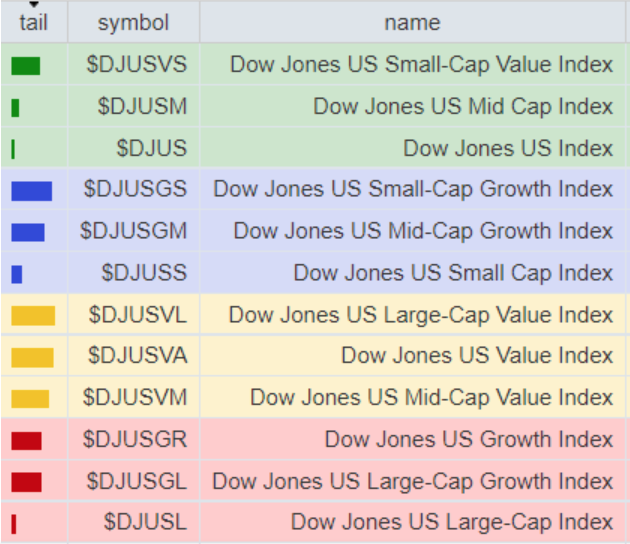
Task: Open Dow Jones US Mid-Cap Growth Index row
Action: [x=423, y=231]
